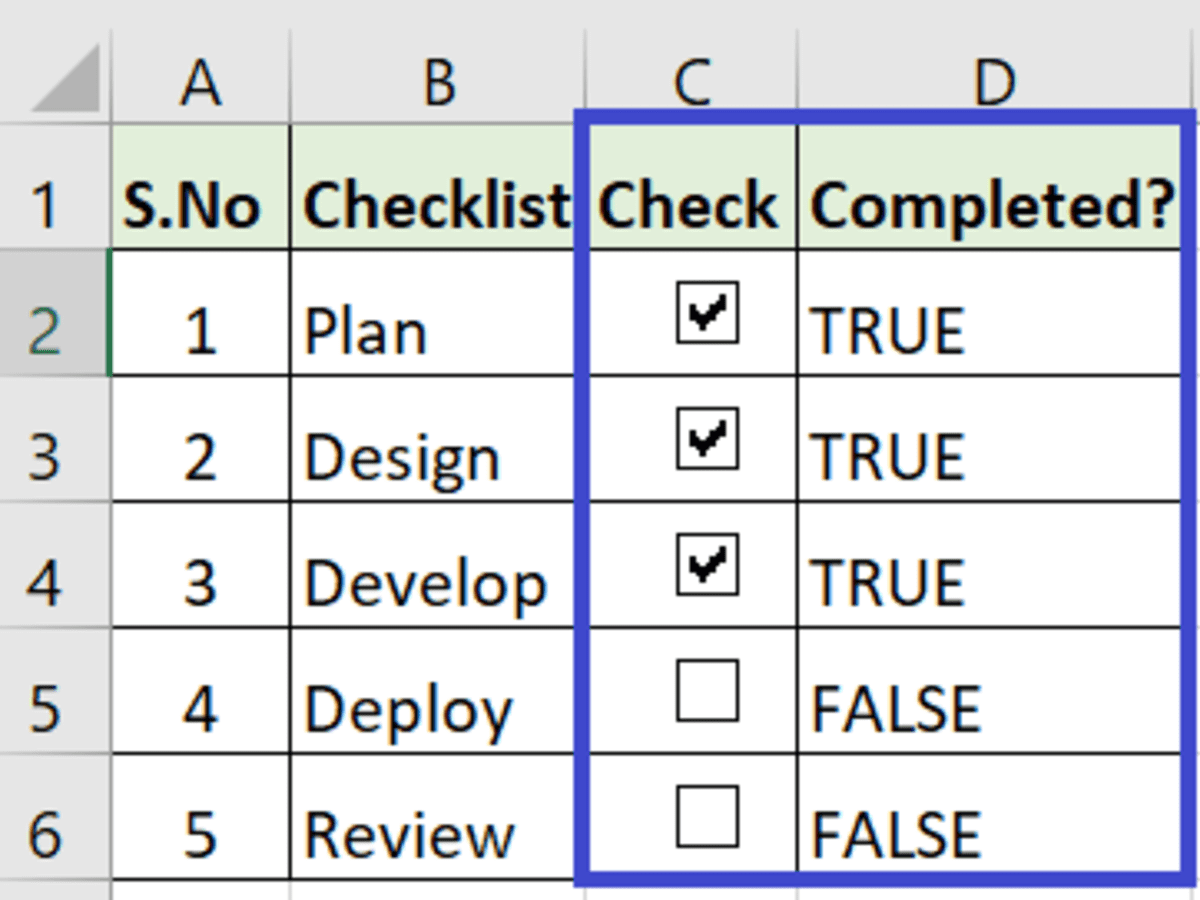This screenshot has width=1200, height=900.
Task: Select the Design cell
Action: coord(436,457)
